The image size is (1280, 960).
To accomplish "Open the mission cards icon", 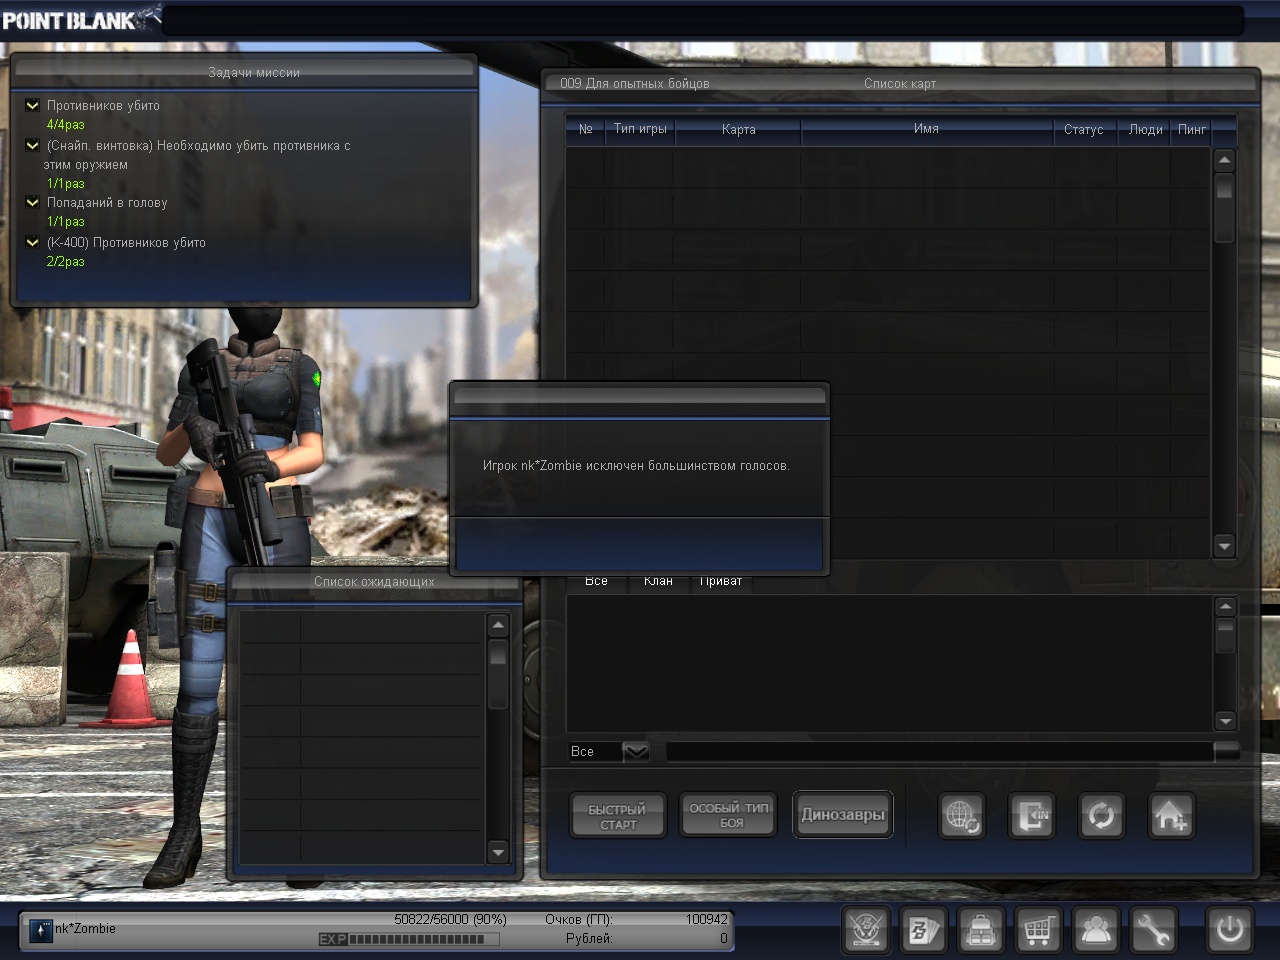I will click(x=923, y=931).
